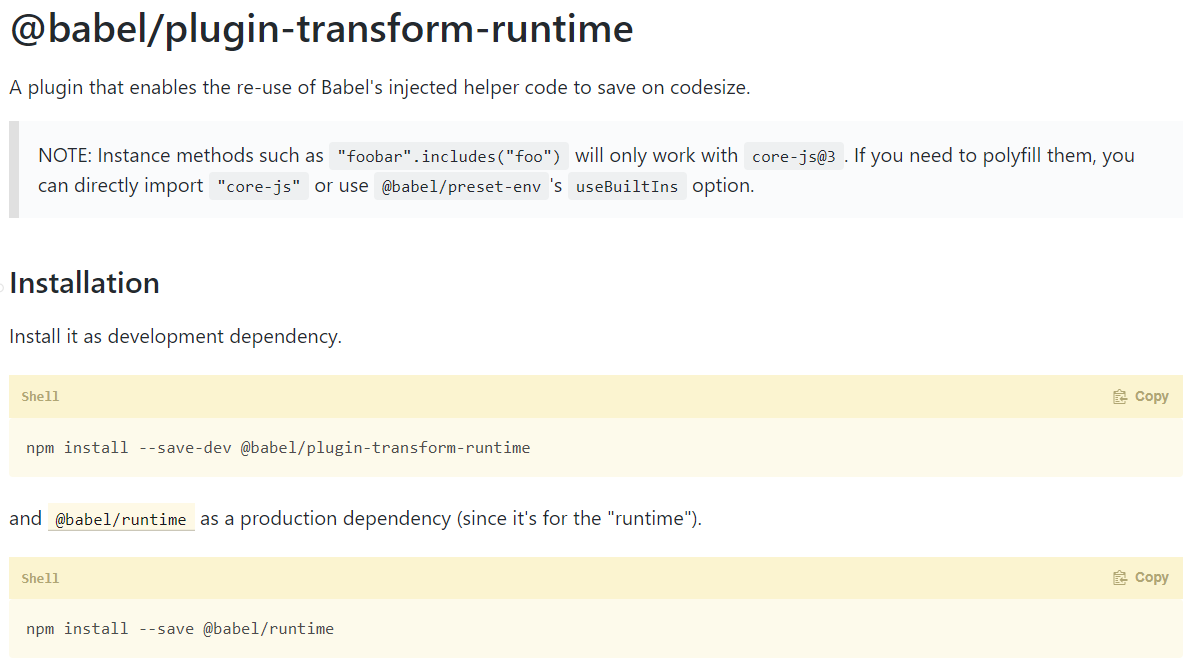This screenshot has width=1191, height=661.
Task: Click the npm install --save-dev command text
Action: click(278, 447)
